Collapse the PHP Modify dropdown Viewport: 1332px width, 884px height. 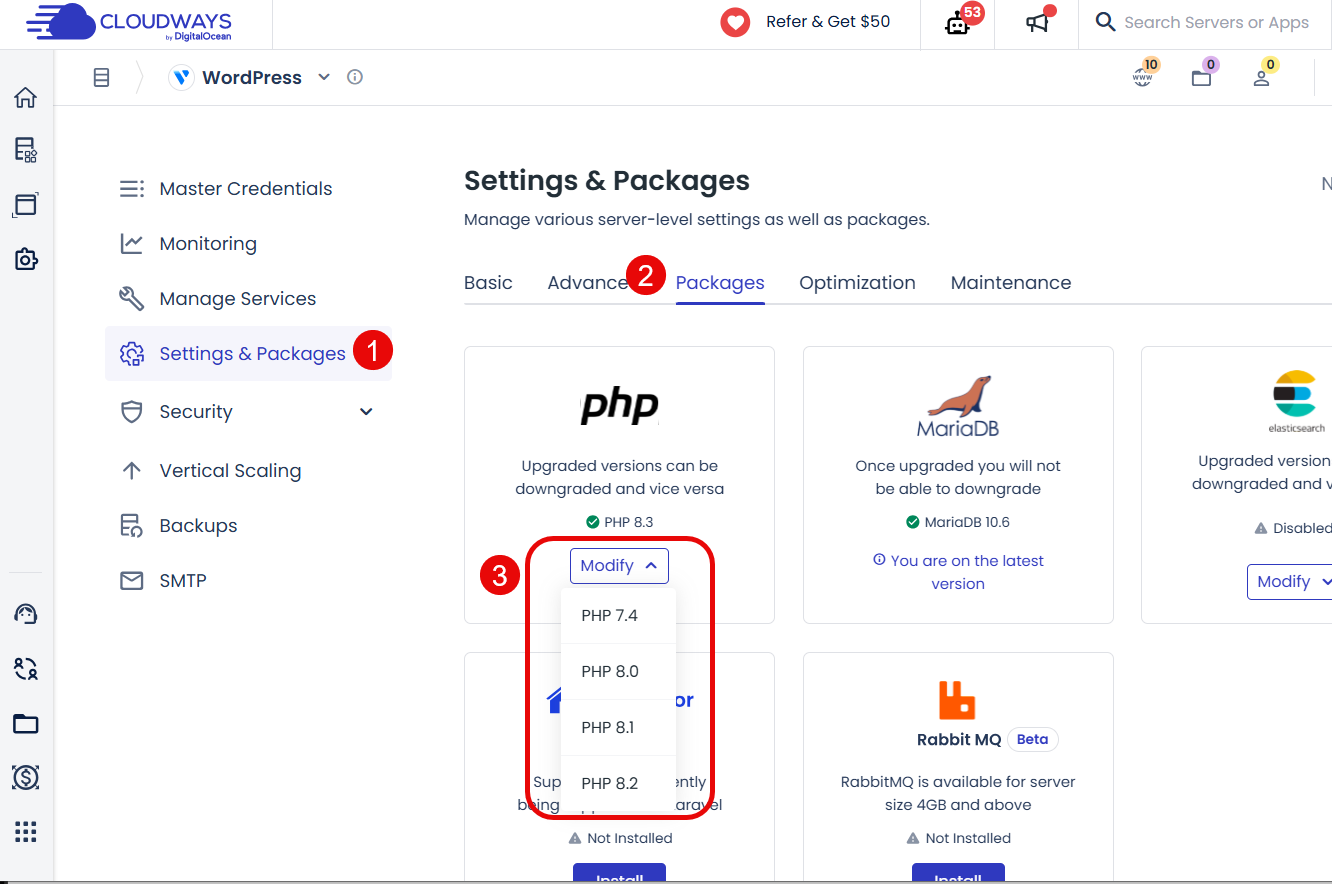click(619, 565)
